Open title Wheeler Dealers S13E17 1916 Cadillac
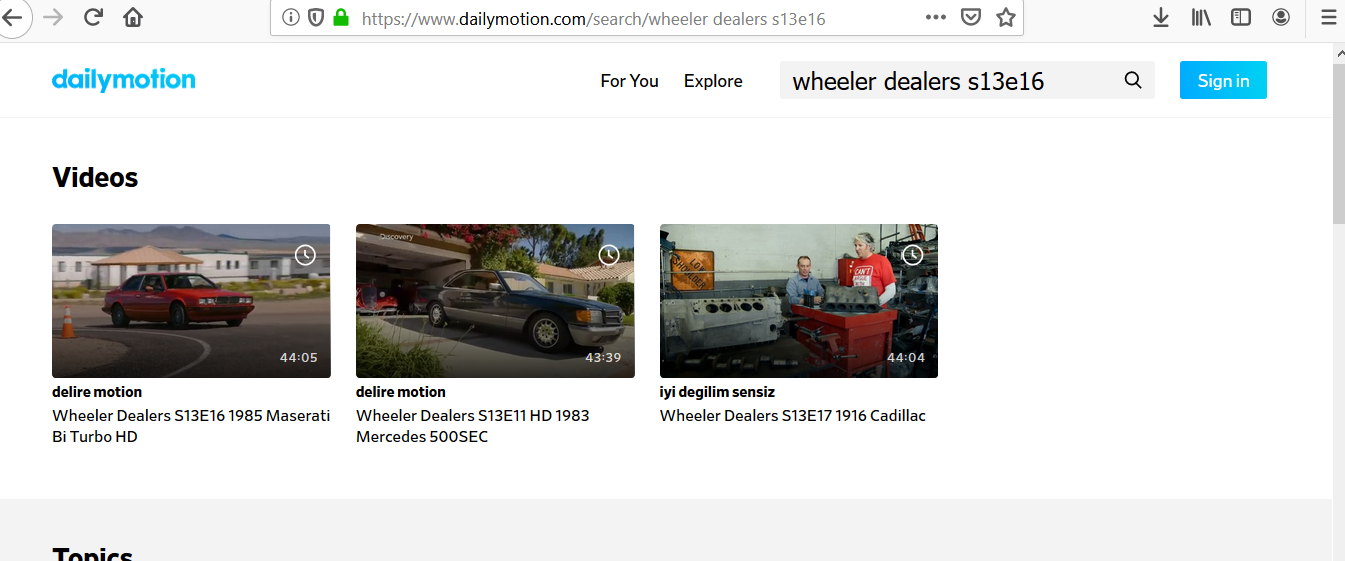The width and height of the screenshot is (1345, 561). click(793, 416)
